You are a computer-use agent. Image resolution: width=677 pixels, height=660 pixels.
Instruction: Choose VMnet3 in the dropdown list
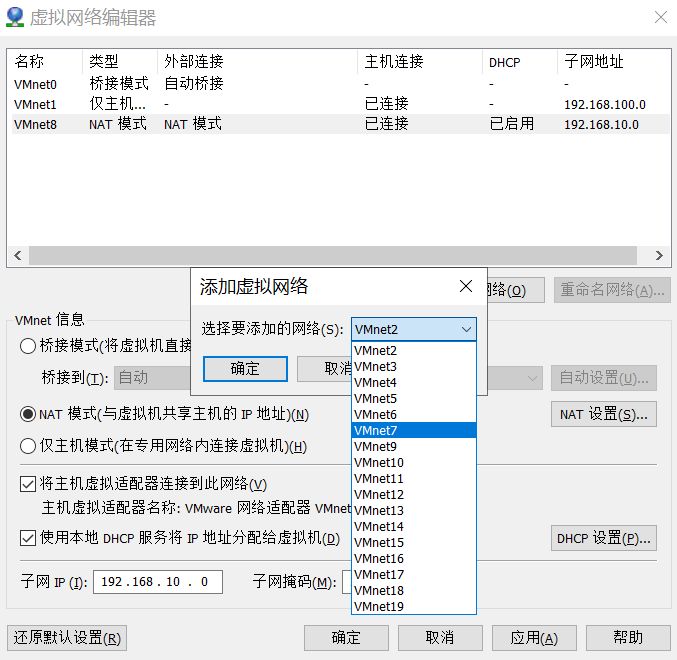414,366
